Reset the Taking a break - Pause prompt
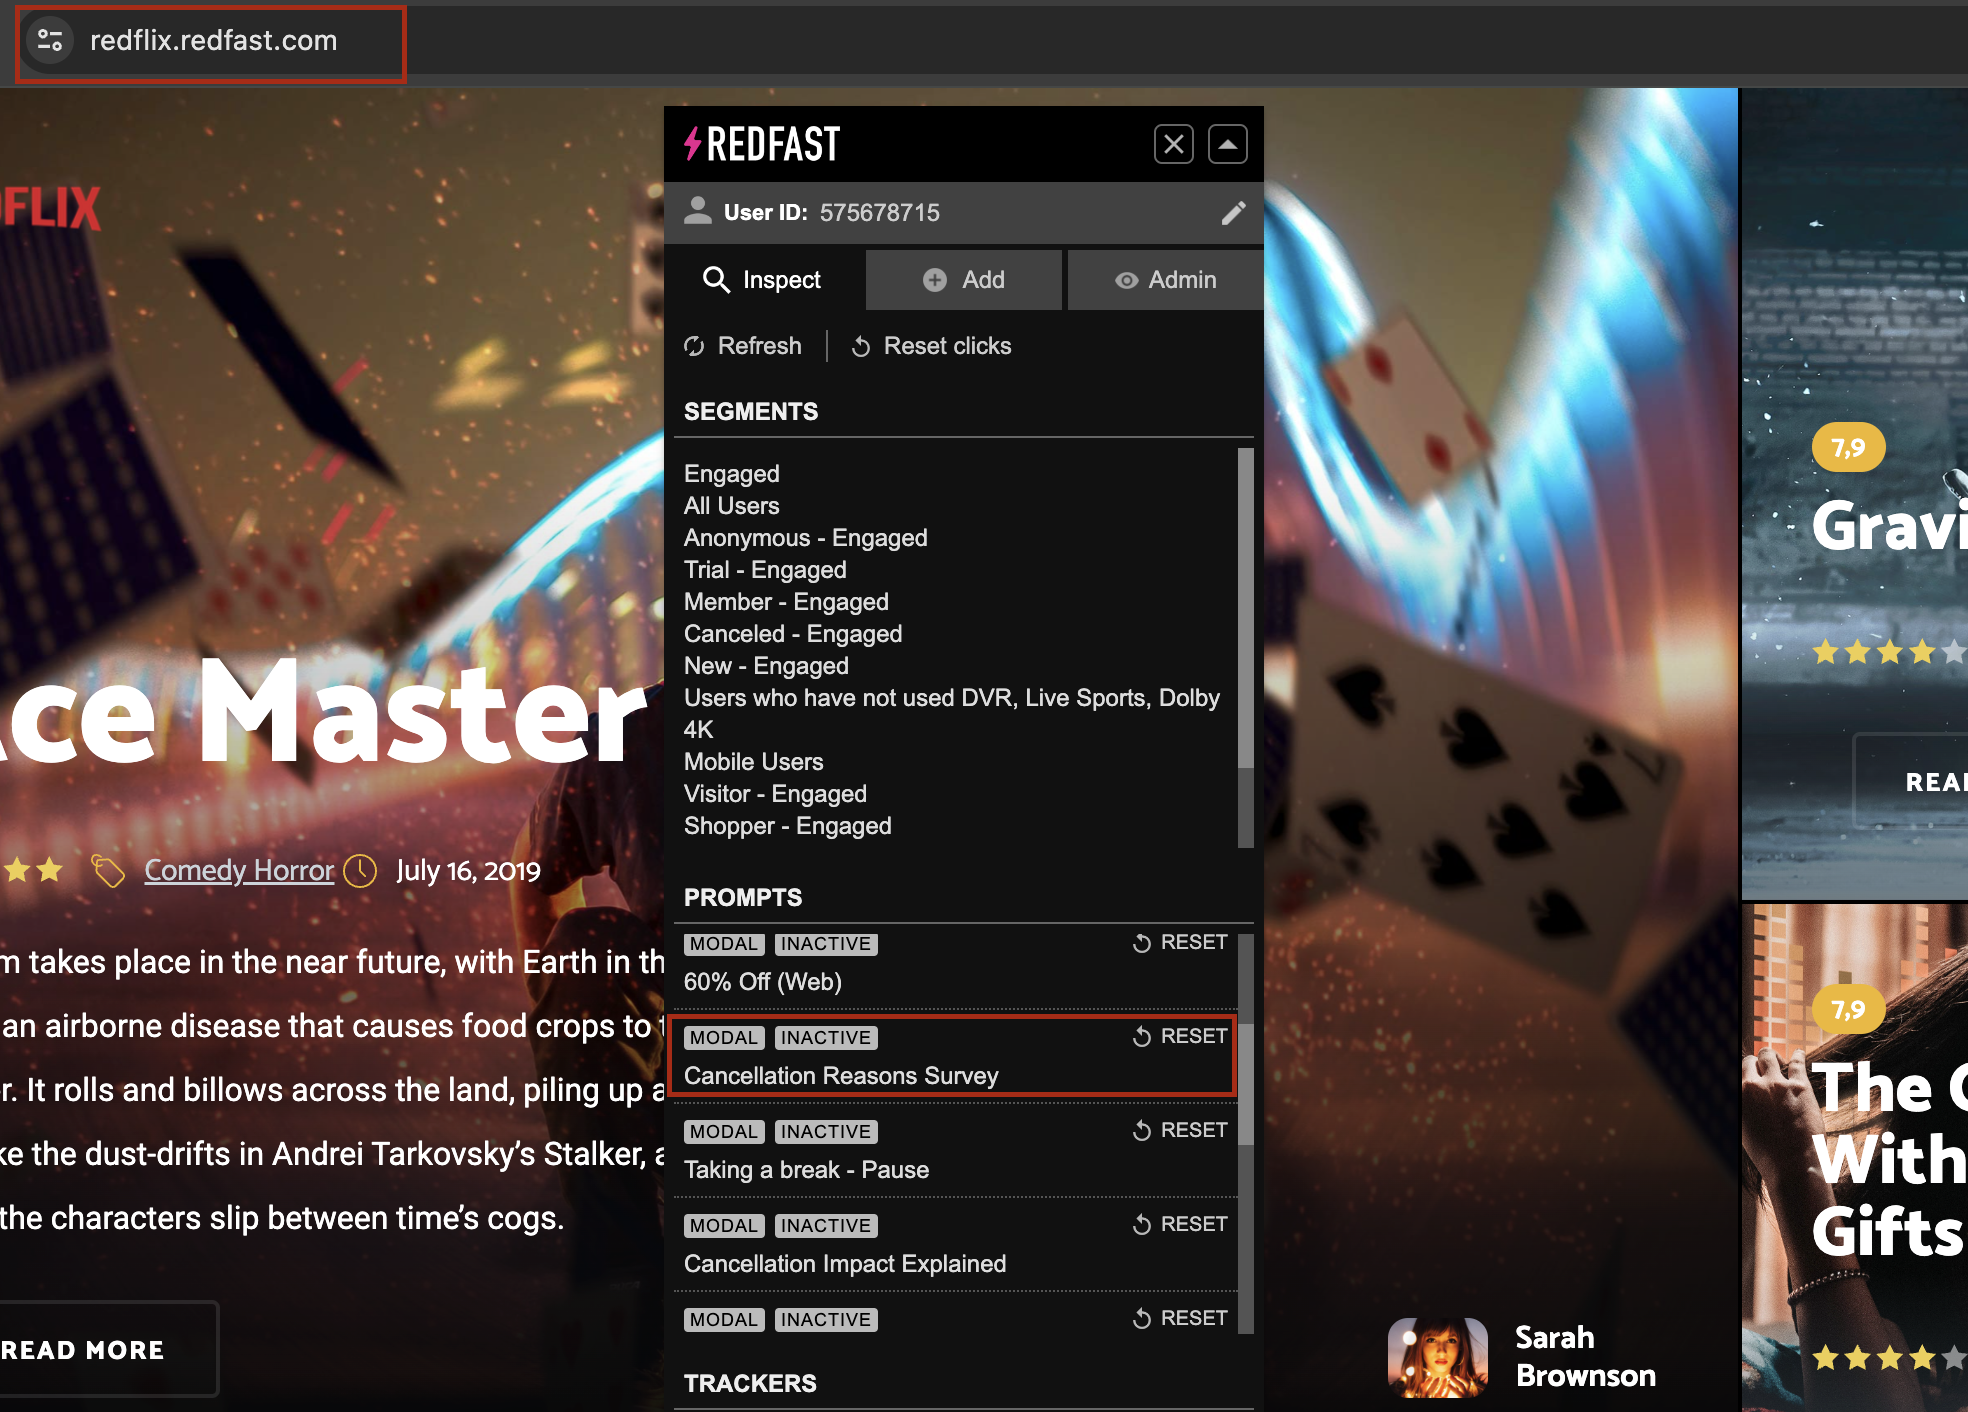Viewport: 1968px width, 1412px height. 1180,1131
